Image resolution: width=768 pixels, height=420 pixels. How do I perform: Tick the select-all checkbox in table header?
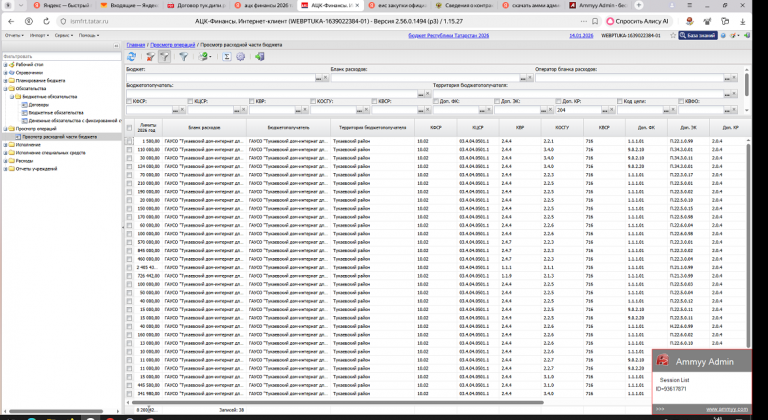129,128
